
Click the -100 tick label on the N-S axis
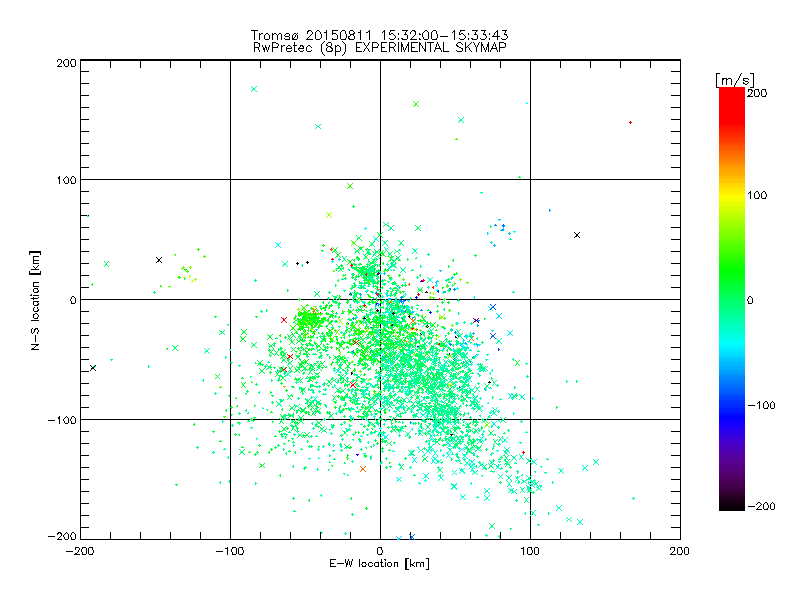tap(62, 420)
